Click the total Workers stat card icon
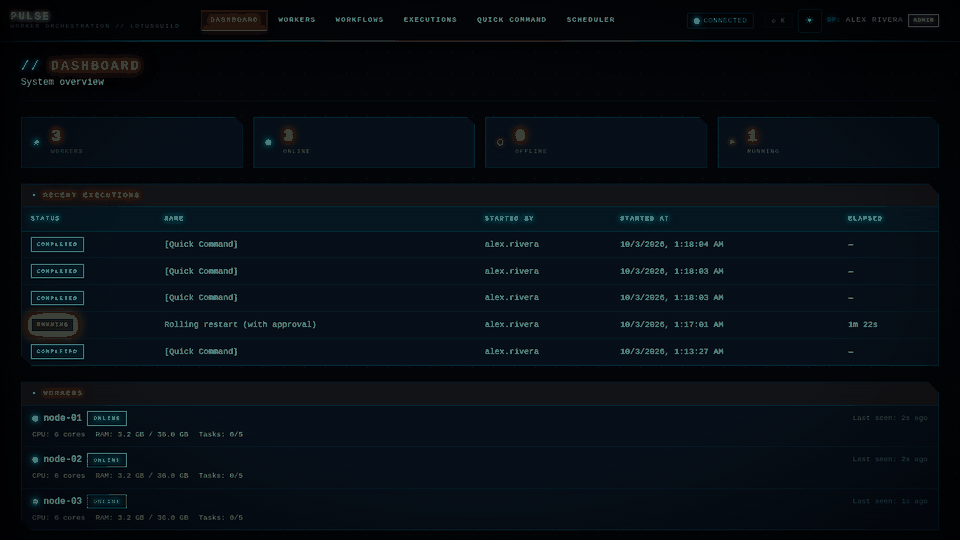 [36, 142]
